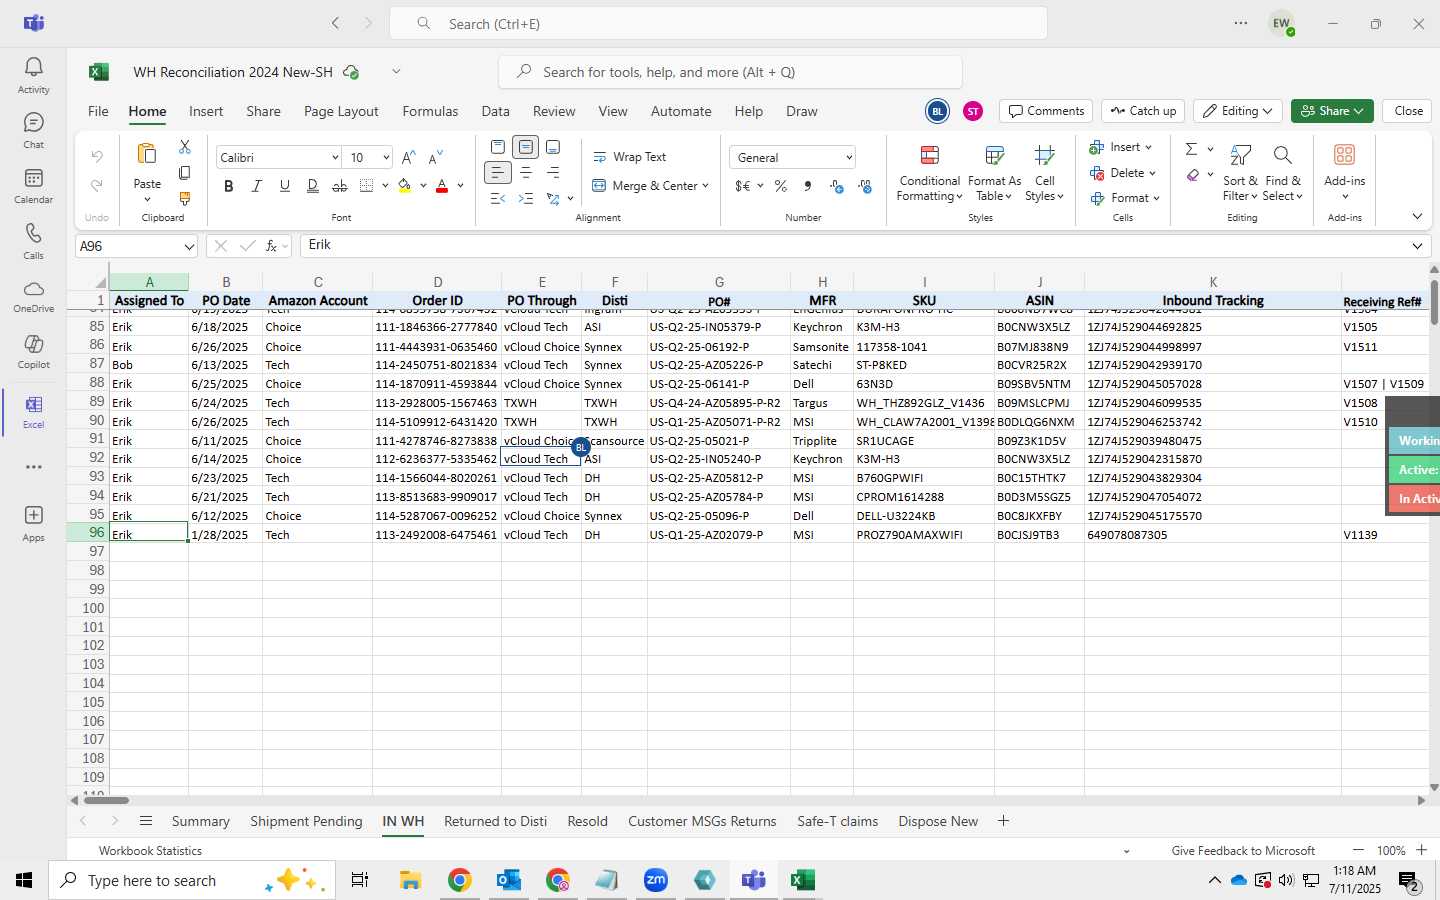Click the Comments button
This screenshot has width=1440, height=900.
click(x=1046, y=111)
